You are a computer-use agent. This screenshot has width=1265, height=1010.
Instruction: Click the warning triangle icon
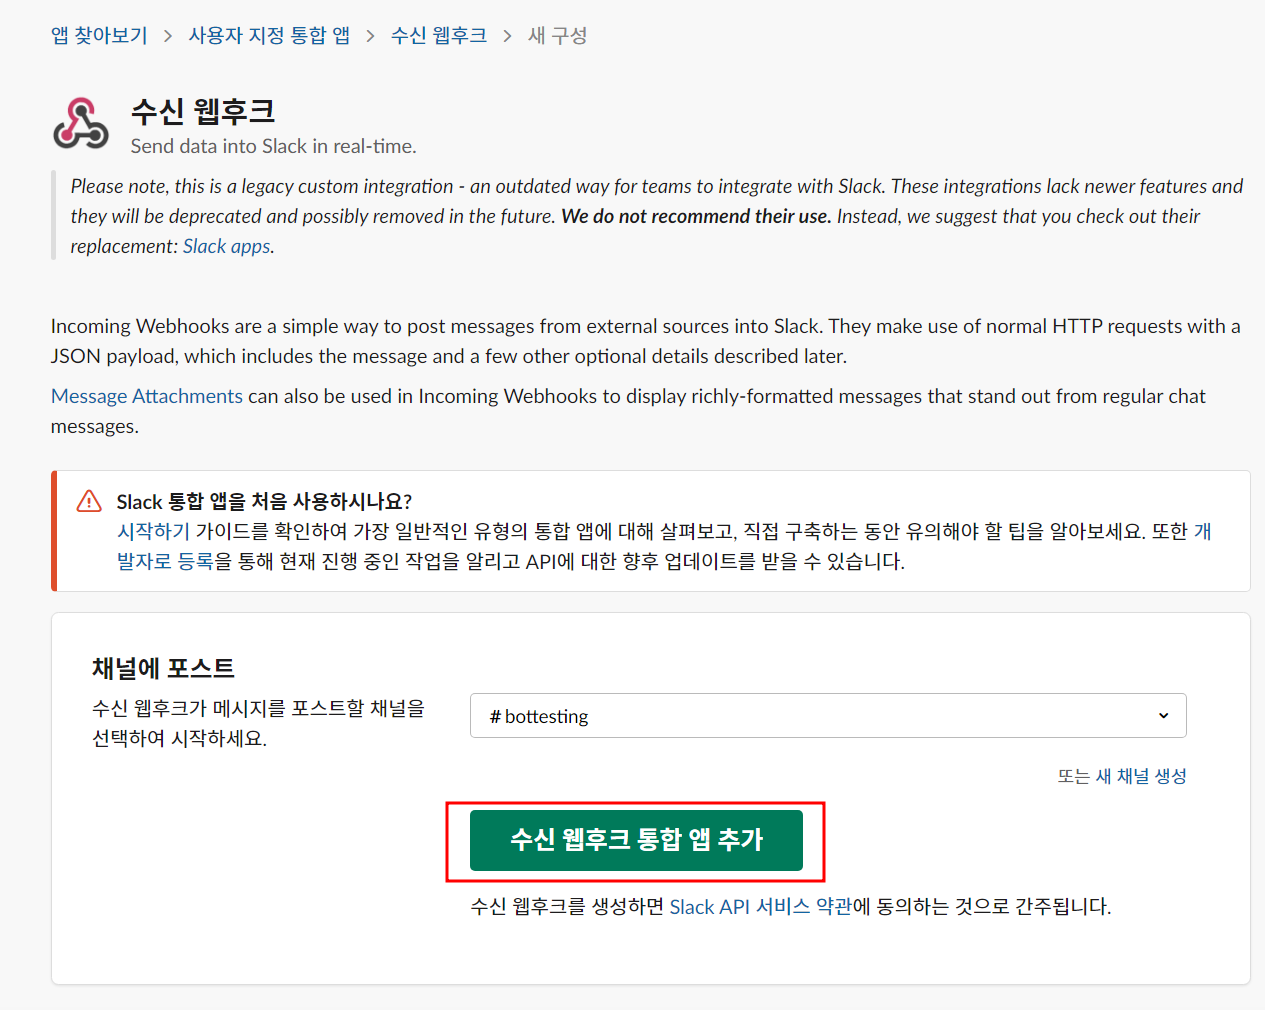coord(89,501)
